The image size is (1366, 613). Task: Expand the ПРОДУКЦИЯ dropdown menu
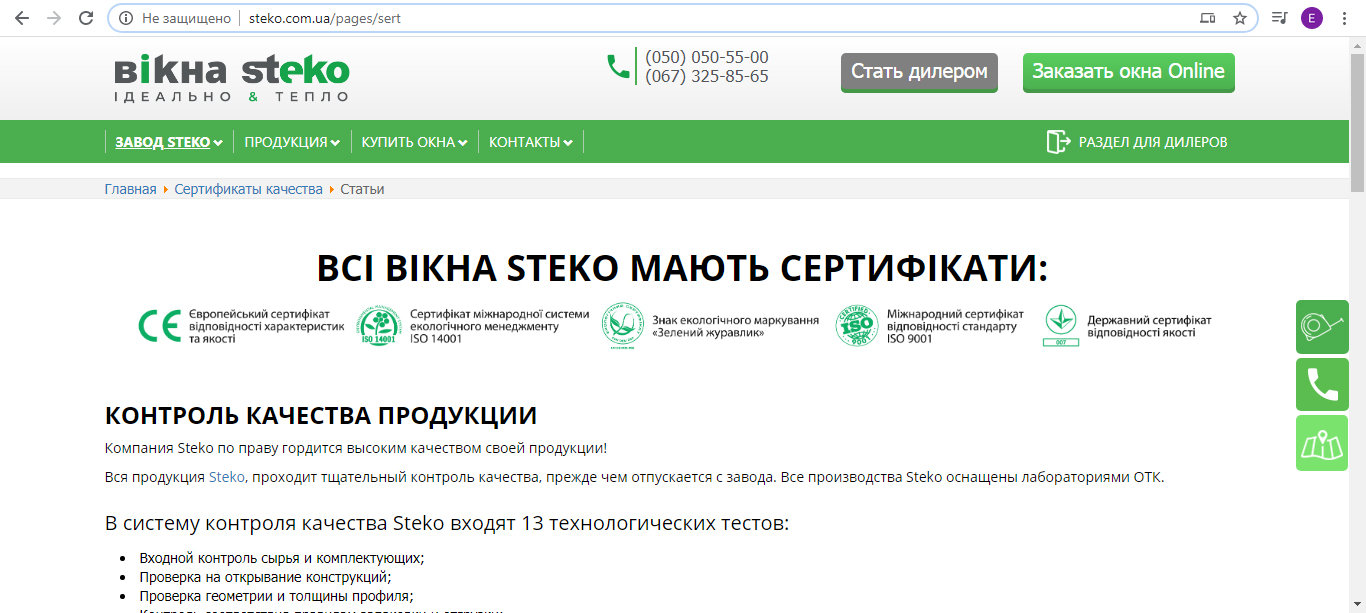pos(291,142)
